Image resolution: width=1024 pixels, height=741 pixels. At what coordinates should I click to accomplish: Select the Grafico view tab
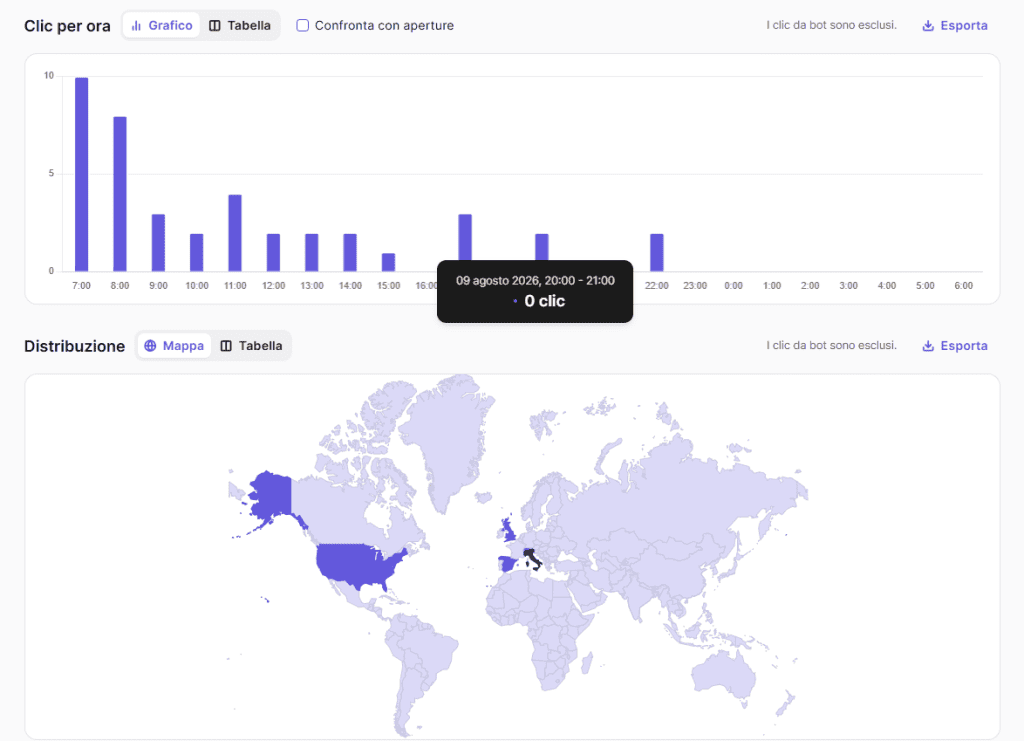click(x=161, y=25)
